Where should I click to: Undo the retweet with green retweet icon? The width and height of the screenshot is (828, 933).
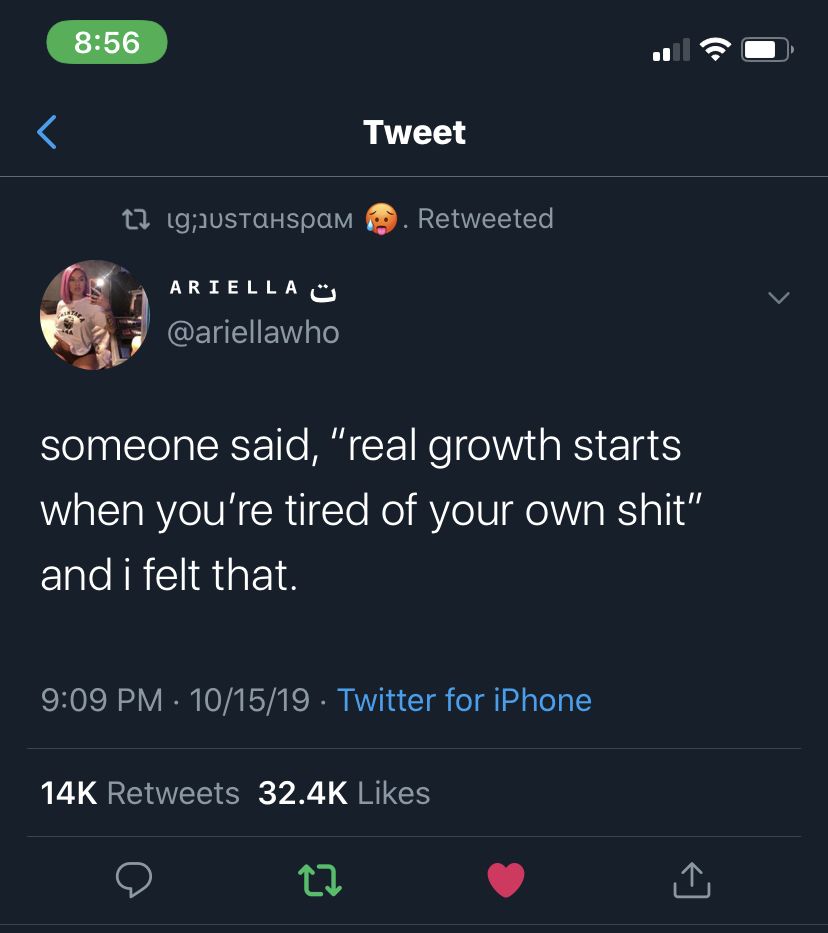point(320,879)
